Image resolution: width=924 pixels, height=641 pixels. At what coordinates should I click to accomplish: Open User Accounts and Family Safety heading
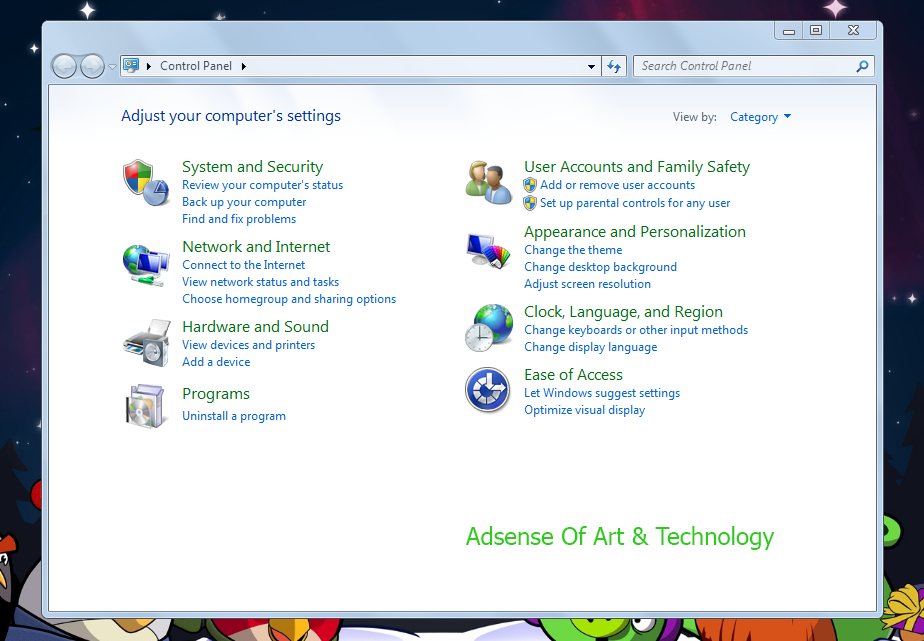636,167
